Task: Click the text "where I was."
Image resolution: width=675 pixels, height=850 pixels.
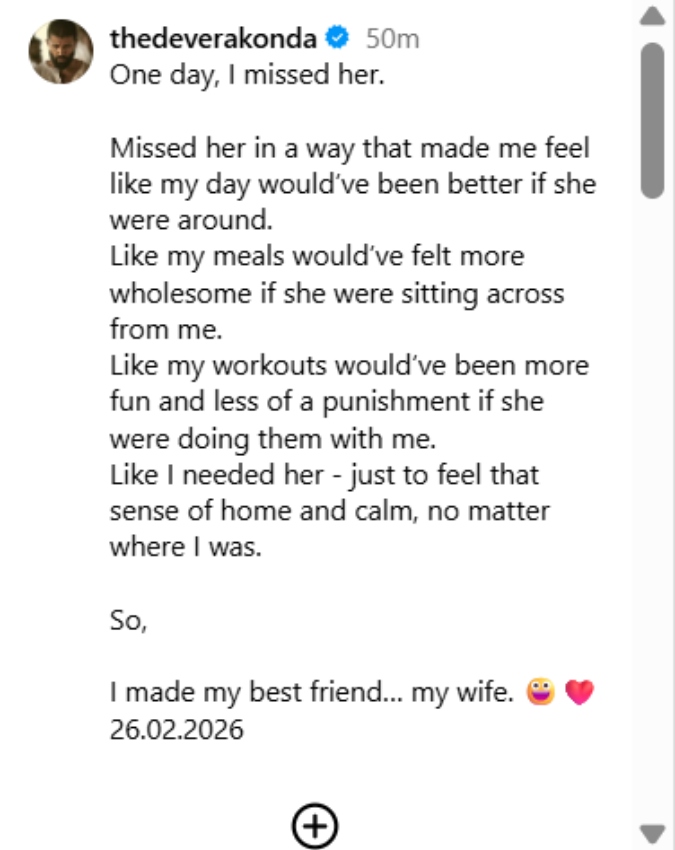Action: 185,547
